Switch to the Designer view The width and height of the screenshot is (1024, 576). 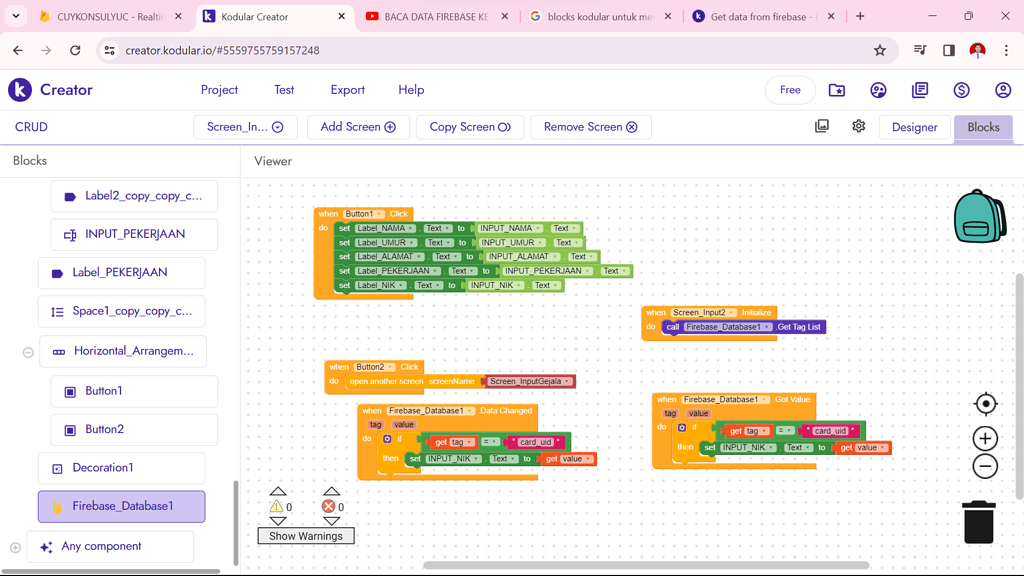click(x=914, y=127)
